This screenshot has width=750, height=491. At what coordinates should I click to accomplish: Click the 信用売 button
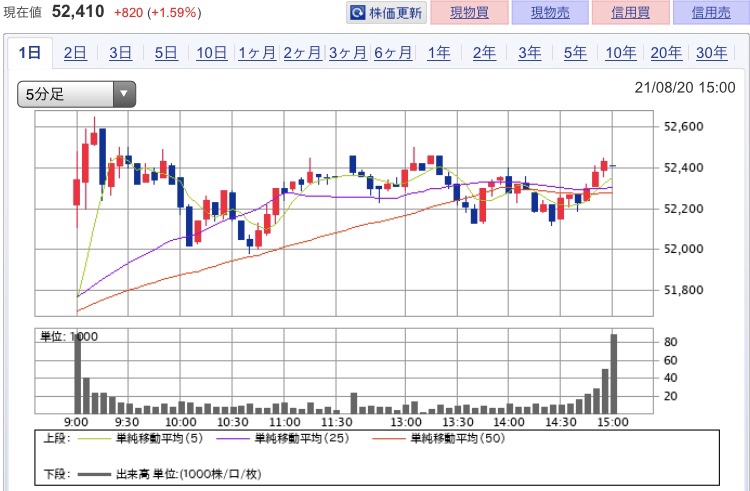(711, 12)
